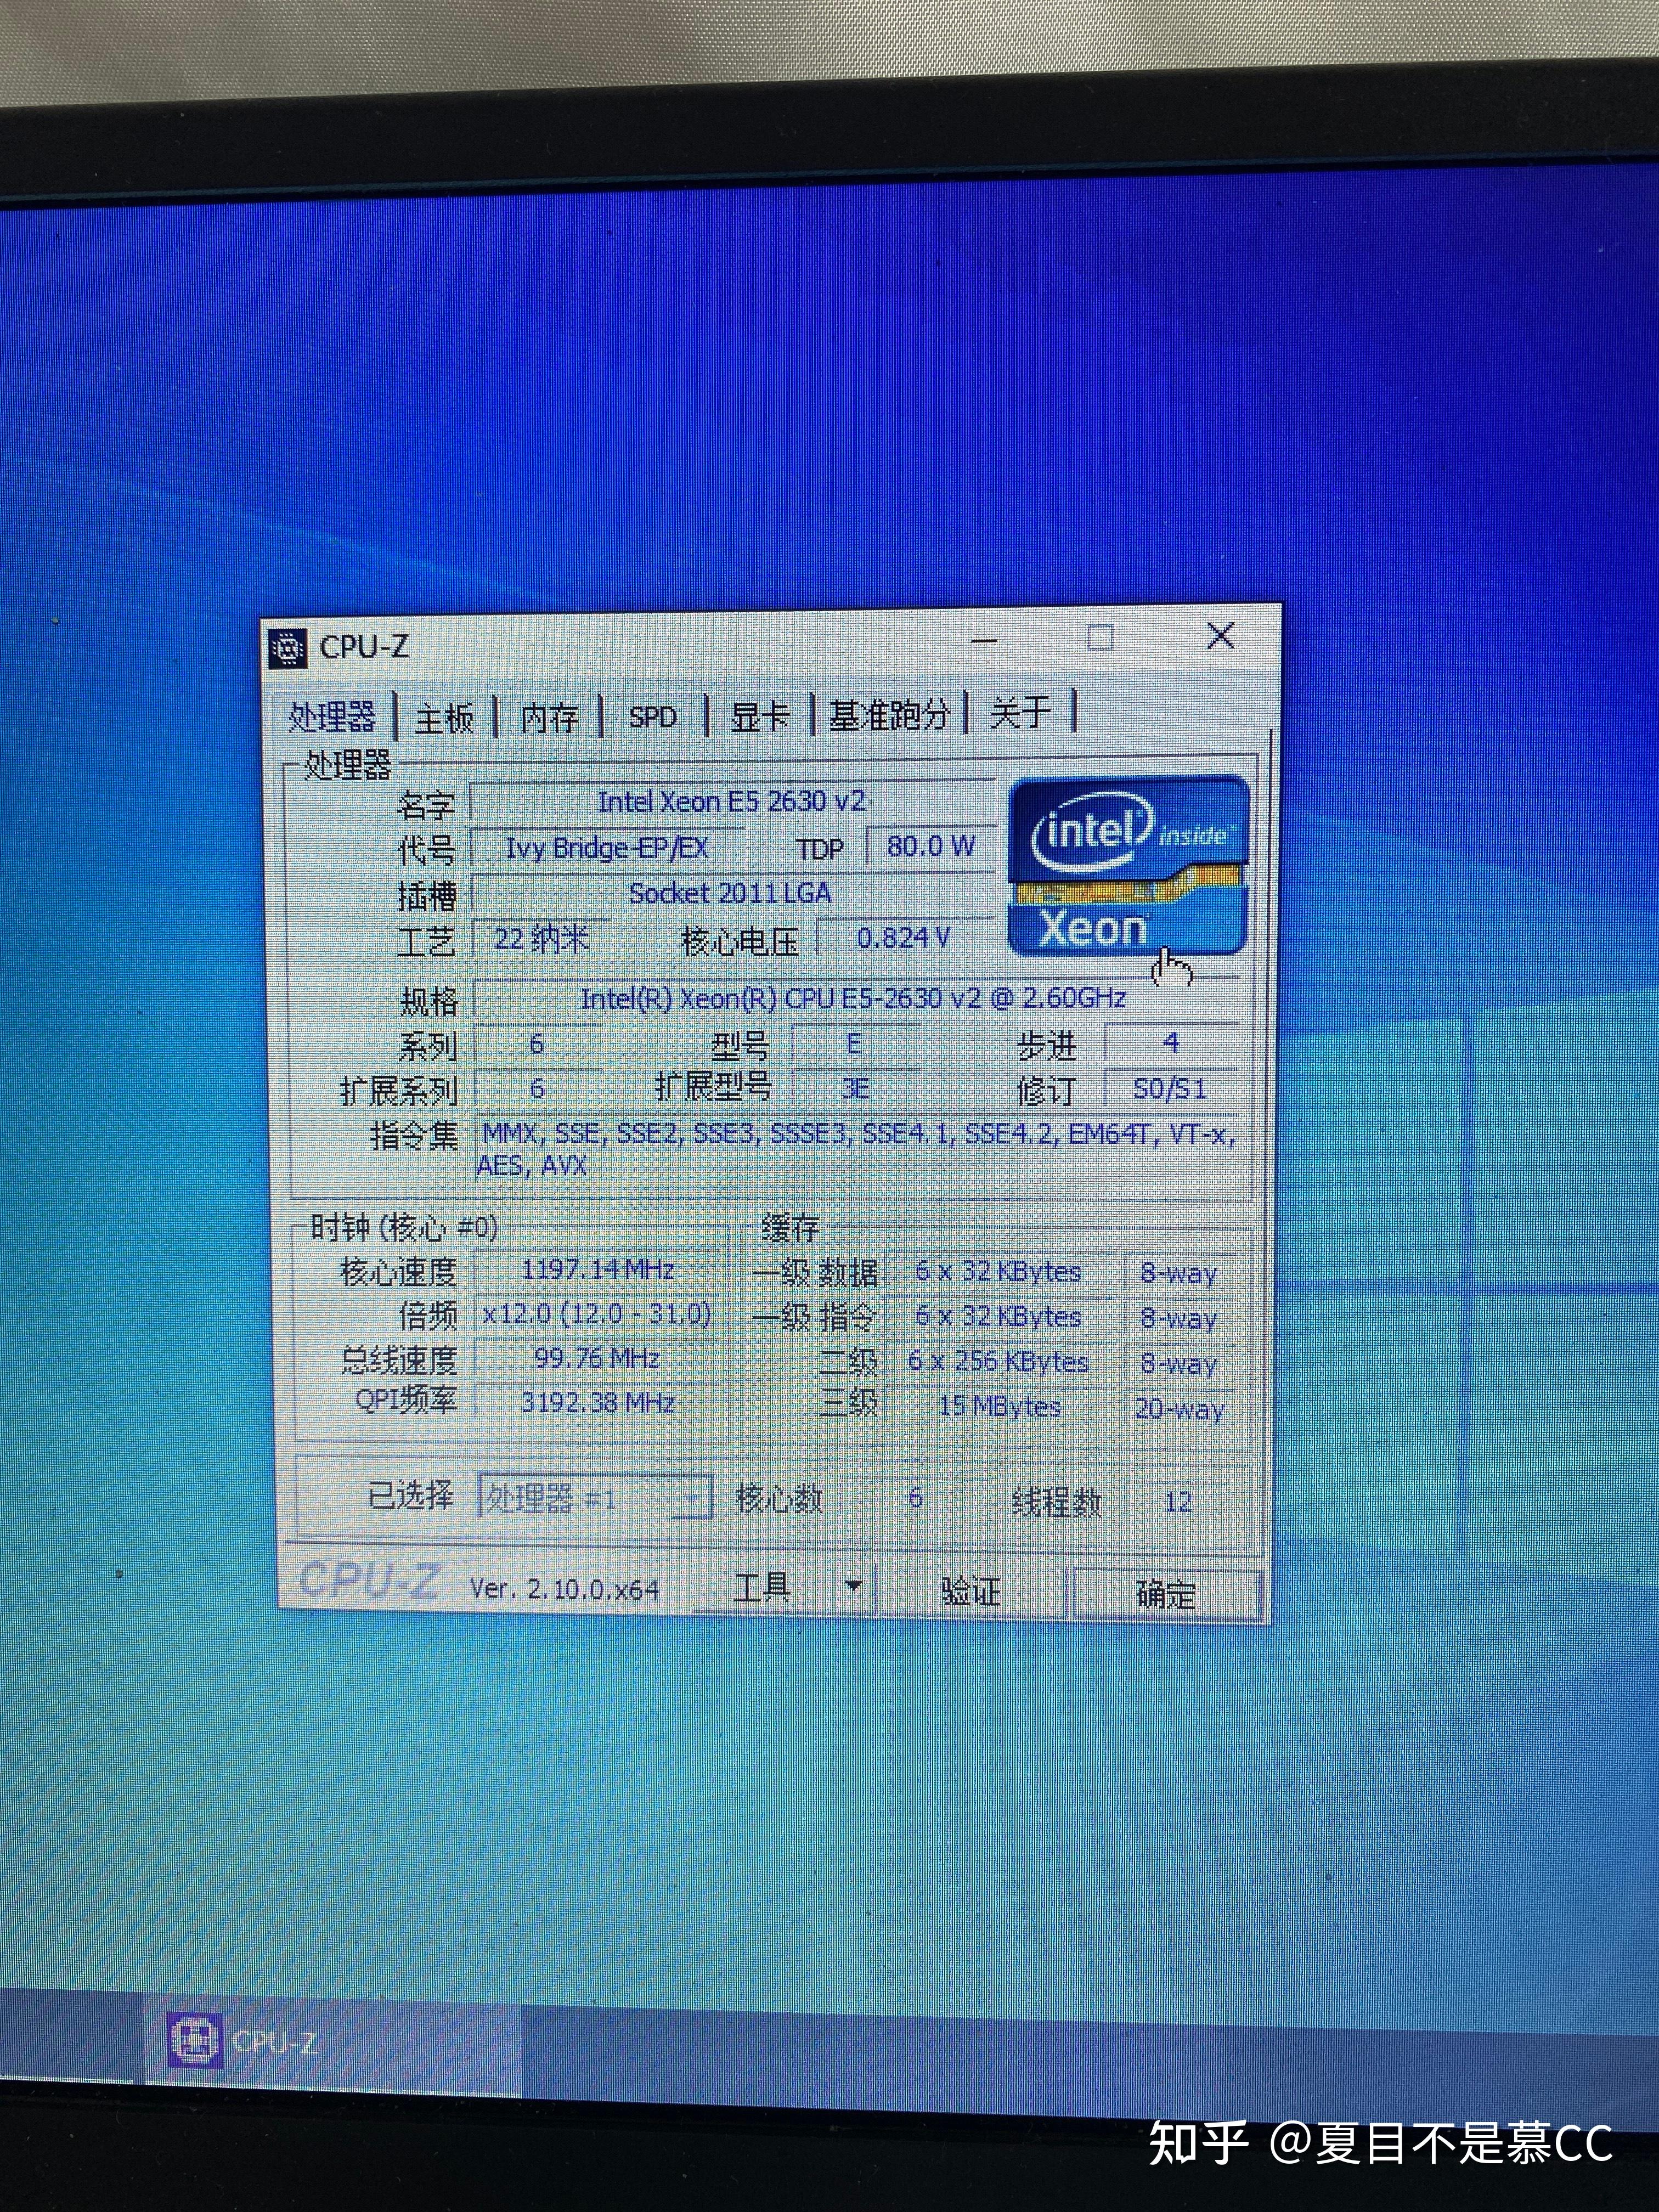The height and width of the screenshot is (2212, 1659).
Task: Click the stepping value 4
Action: pyautogui.click(x=1170, y=1043)
